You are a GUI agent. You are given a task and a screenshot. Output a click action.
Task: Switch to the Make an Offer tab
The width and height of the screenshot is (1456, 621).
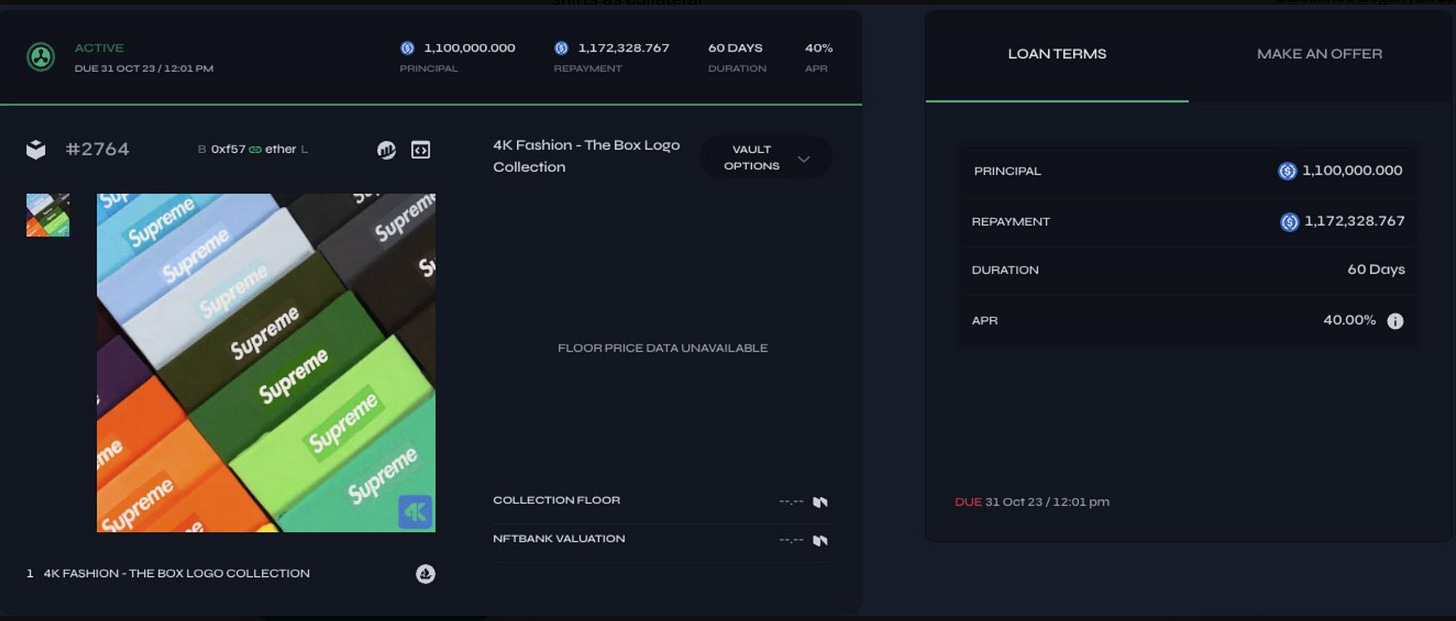[x=1319, y=54]
